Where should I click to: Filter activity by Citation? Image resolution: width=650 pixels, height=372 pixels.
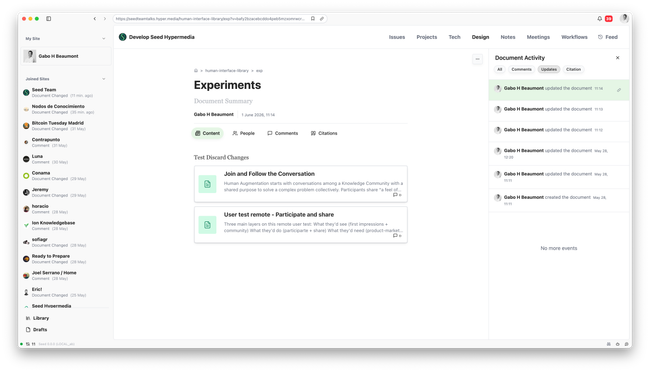[x=573, y=69]
